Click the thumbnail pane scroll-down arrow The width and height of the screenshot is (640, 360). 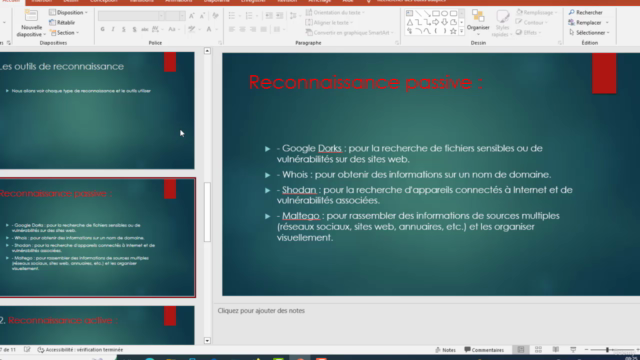[207, 341]
